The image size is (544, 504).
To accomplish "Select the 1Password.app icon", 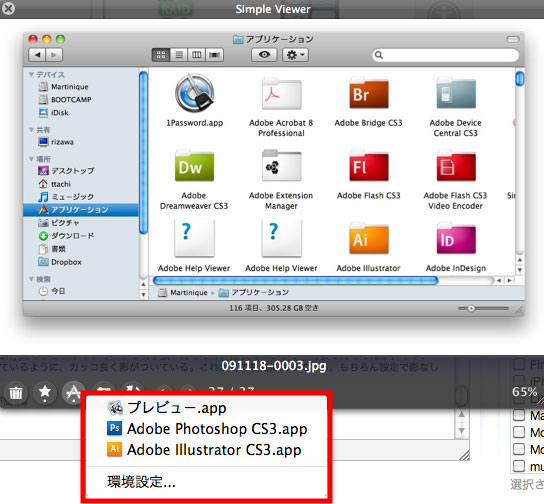I will [x=194, y=93].
